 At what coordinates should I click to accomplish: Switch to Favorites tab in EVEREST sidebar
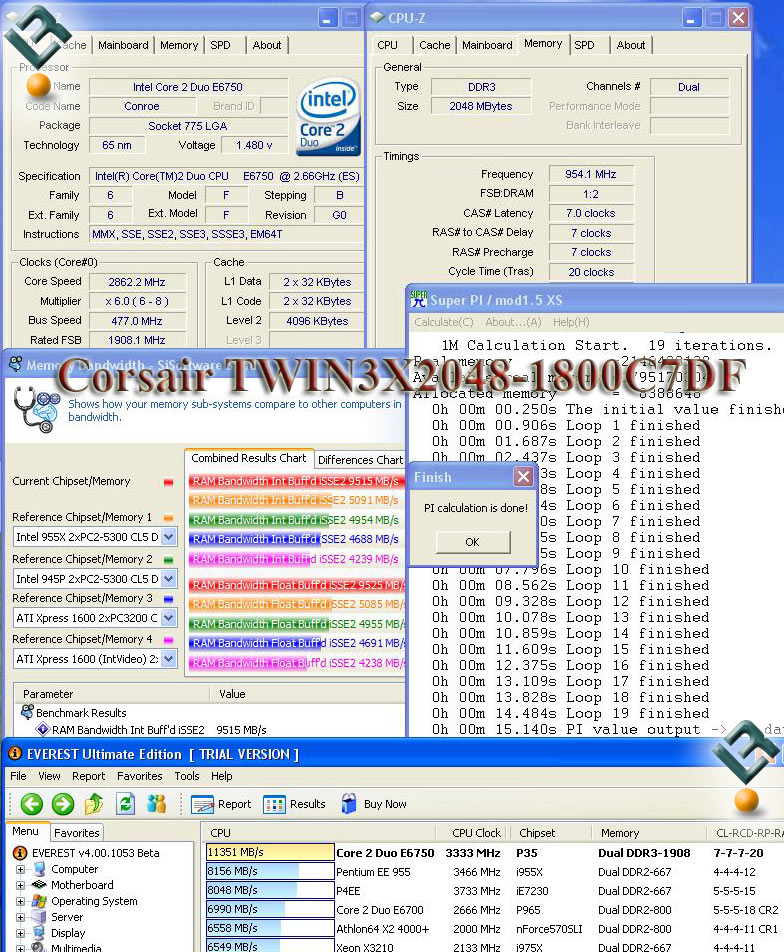coord(77,833)
